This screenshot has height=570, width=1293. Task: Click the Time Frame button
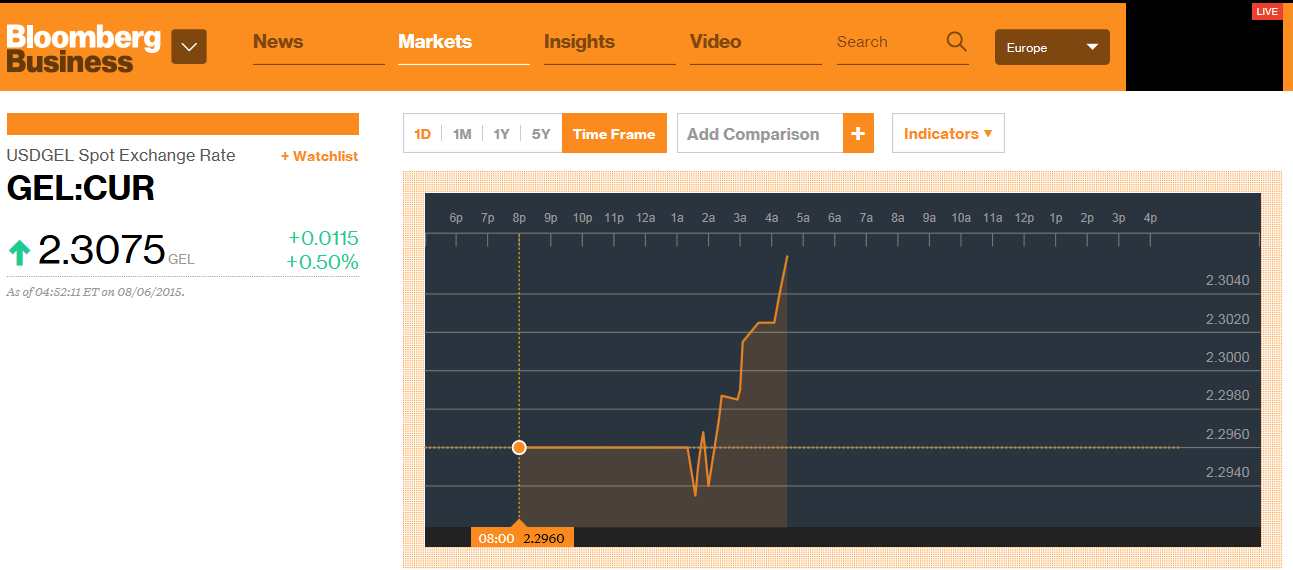(x=614, y=134)
